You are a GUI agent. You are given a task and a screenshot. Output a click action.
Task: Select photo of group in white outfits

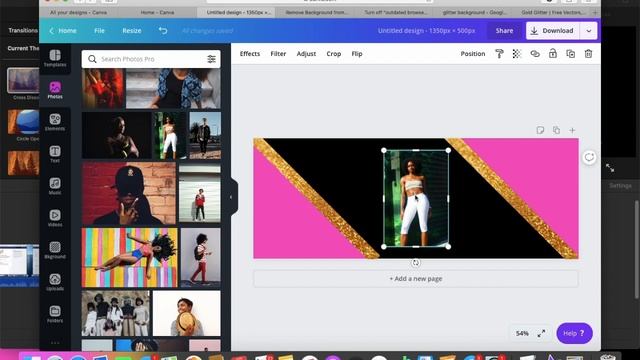pyautogui.click(x=116, y=313)
